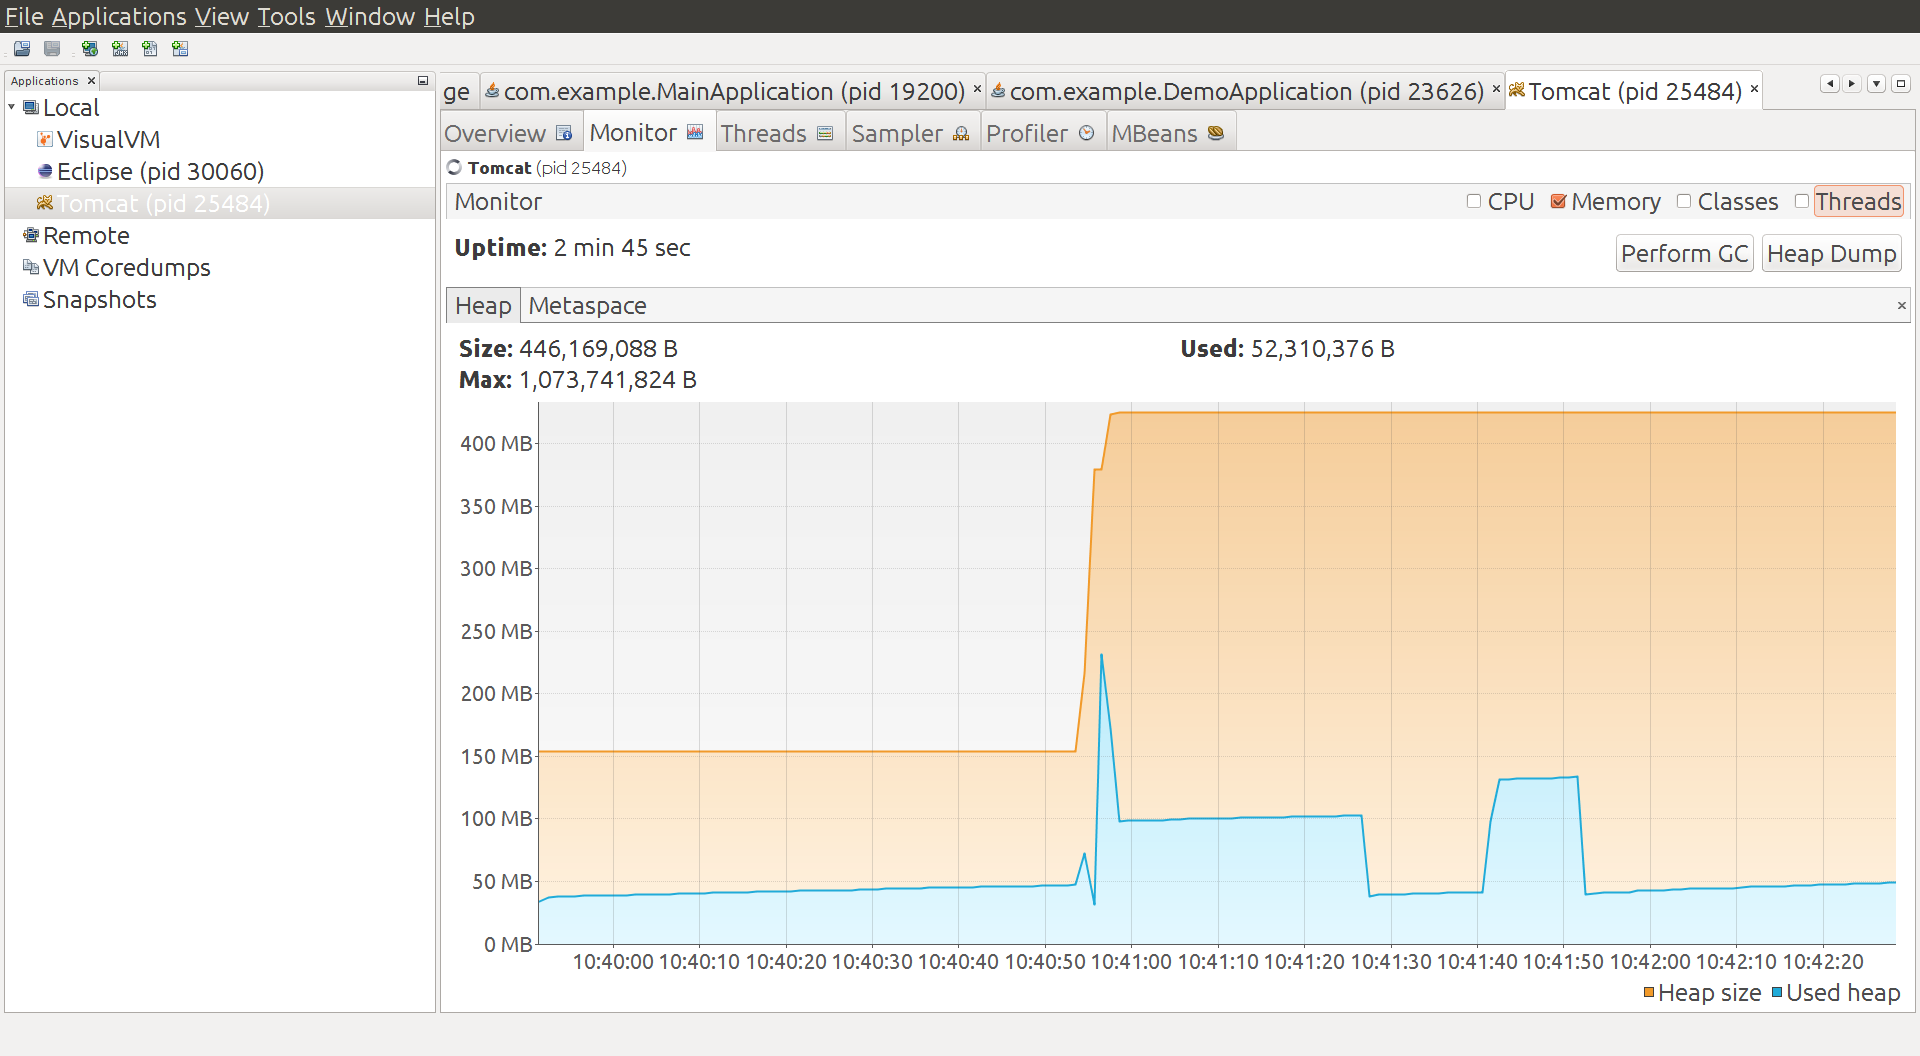Click the Load Snapshot toolbar icon
The height and width of the screenshot is (1056, 1920).
tap(22, 49)
